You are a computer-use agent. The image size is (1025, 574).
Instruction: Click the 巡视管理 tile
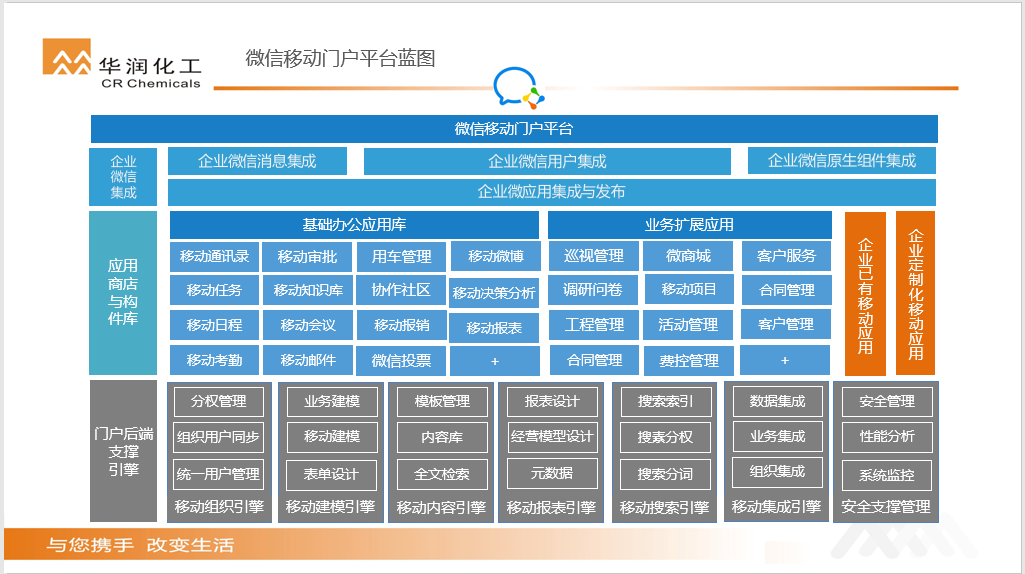[594, 256]
